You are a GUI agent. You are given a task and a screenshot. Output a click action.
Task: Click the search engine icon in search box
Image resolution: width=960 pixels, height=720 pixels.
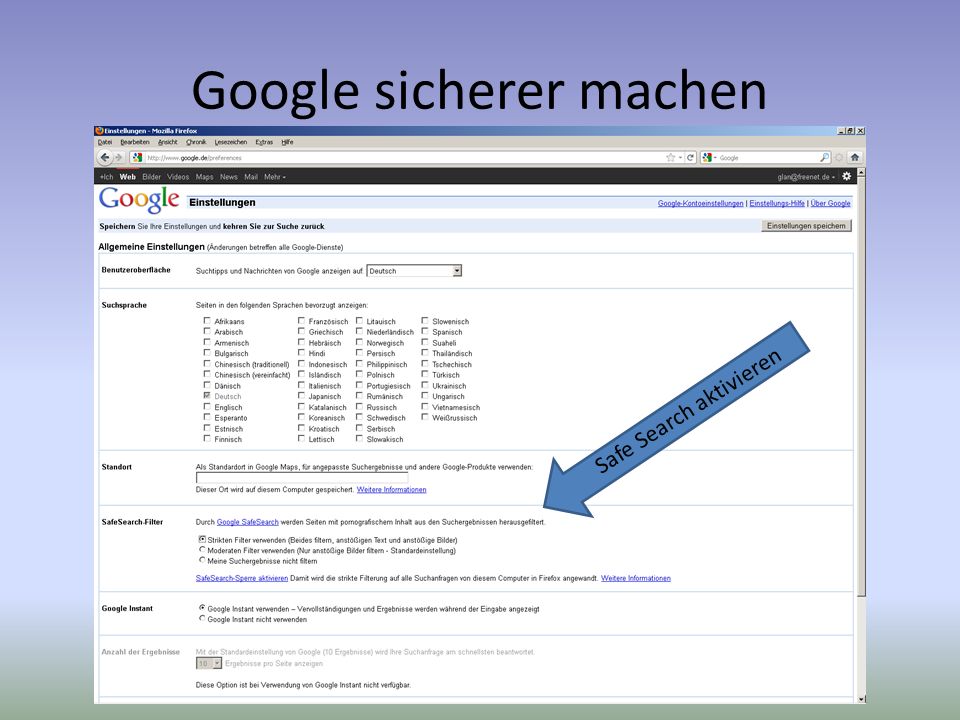coord(707,157)
